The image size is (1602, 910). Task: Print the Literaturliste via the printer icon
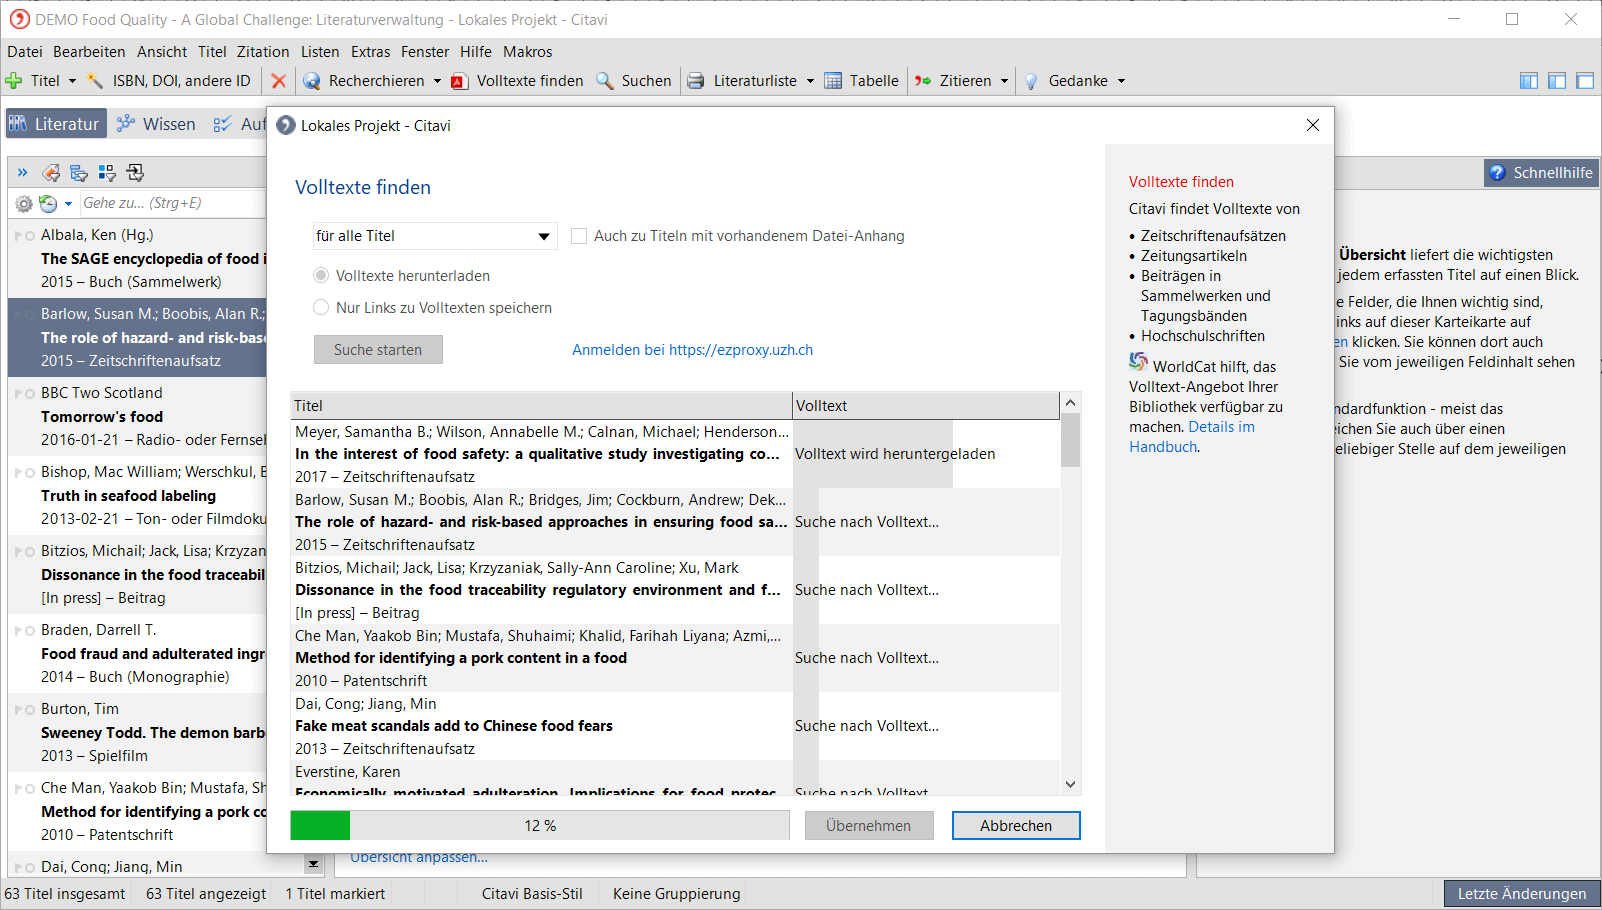click(x=696, y=81)
